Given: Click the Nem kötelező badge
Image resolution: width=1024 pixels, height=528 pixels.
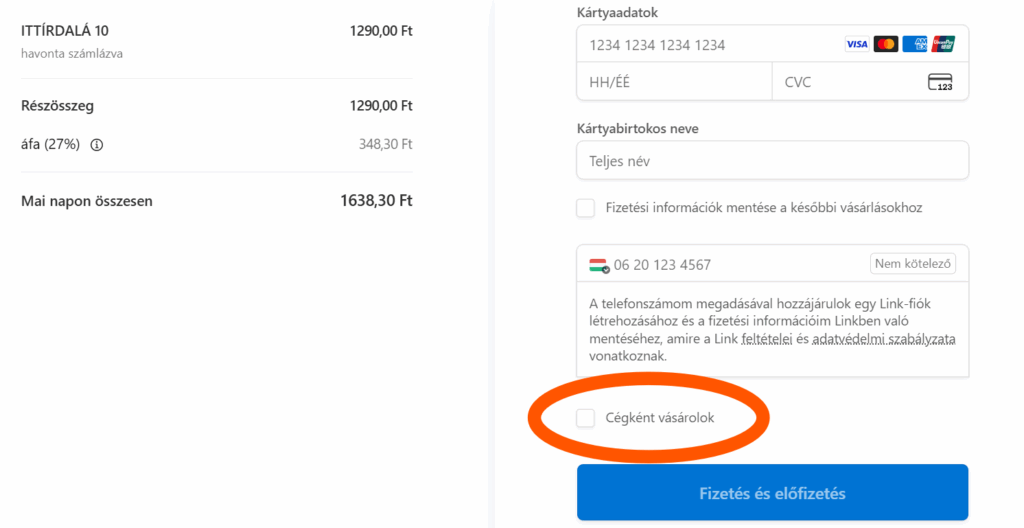Looking at the screenshot, I should [x=913, y=264].
